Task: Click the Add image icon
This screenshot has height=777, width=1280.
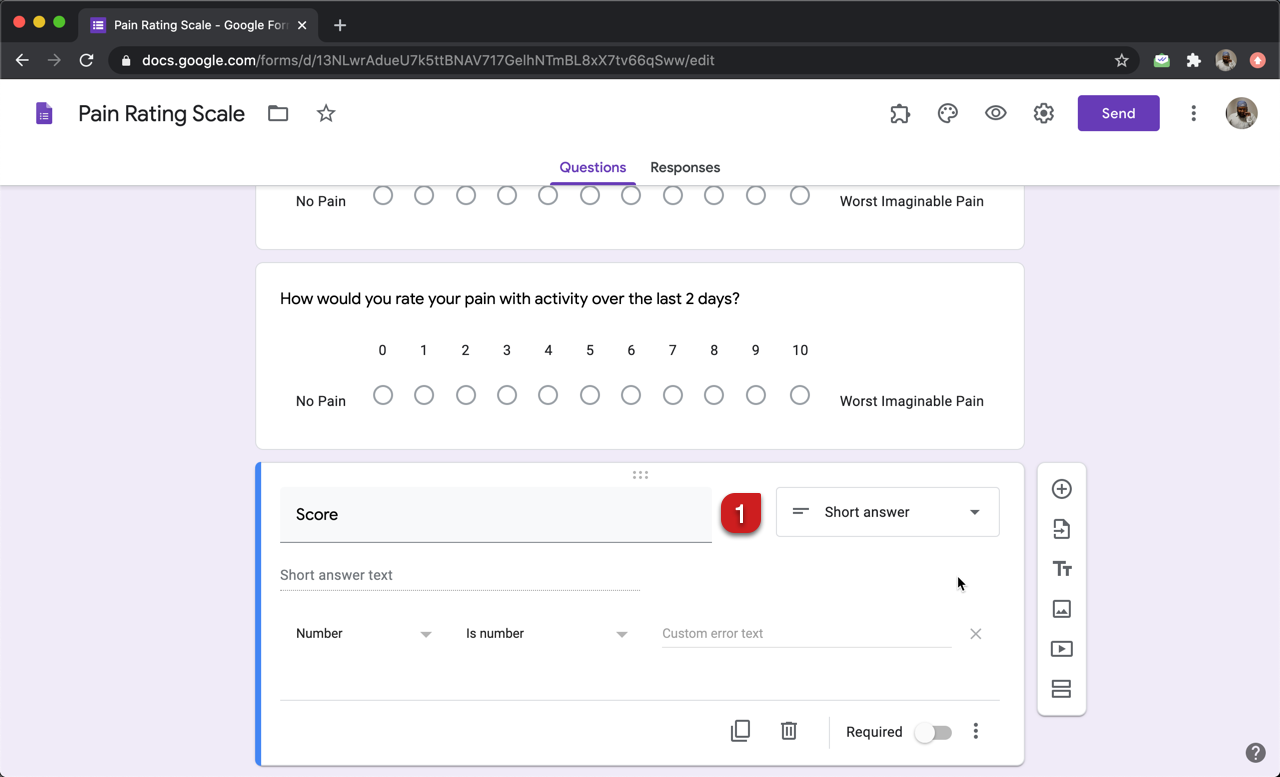Action: 1061,609
